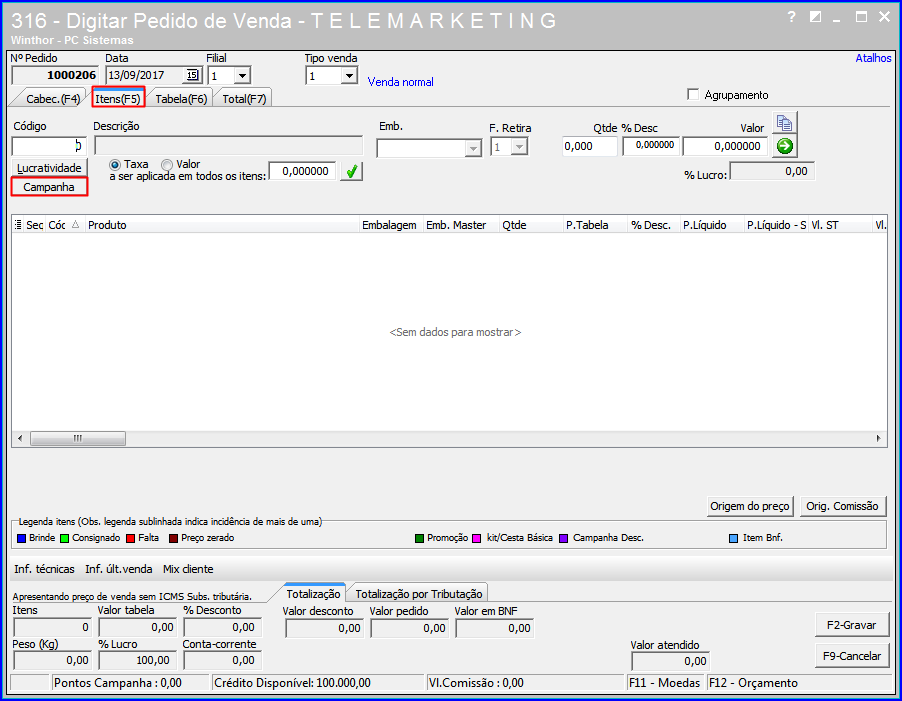Select the Totalização por Tributação tab
Screen dimensions: 902x701
(419, 593)
